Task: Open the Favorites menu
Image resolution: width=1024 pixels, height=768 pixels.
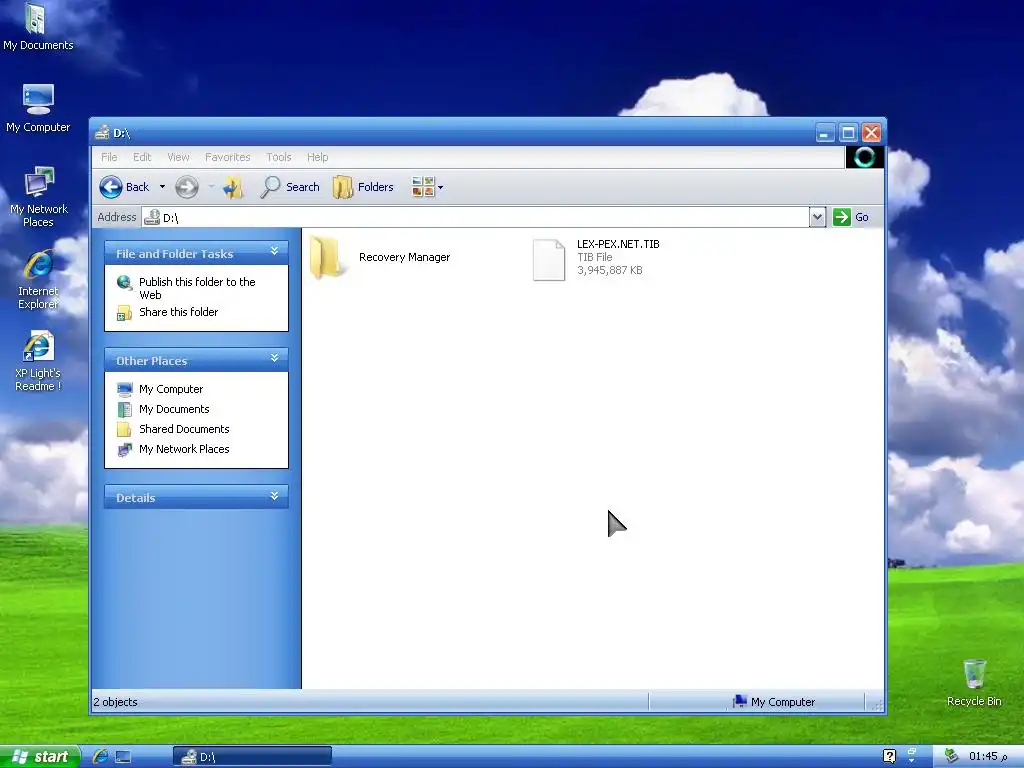Action: pyautogui.click(x=227, y=157)
